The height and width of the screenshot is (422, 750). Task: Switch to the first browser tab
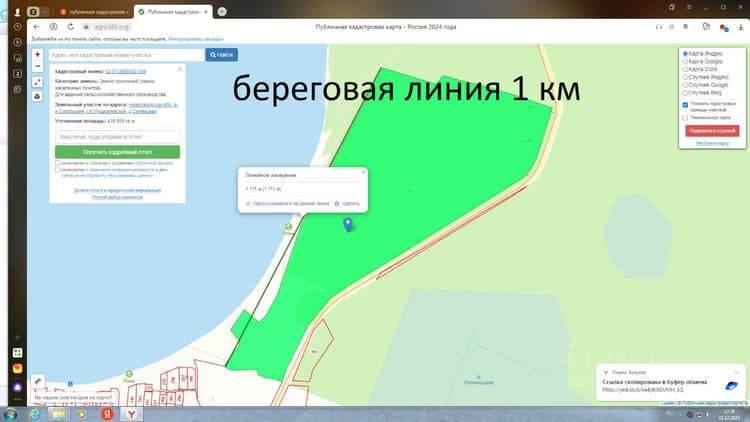pos(94,11)
